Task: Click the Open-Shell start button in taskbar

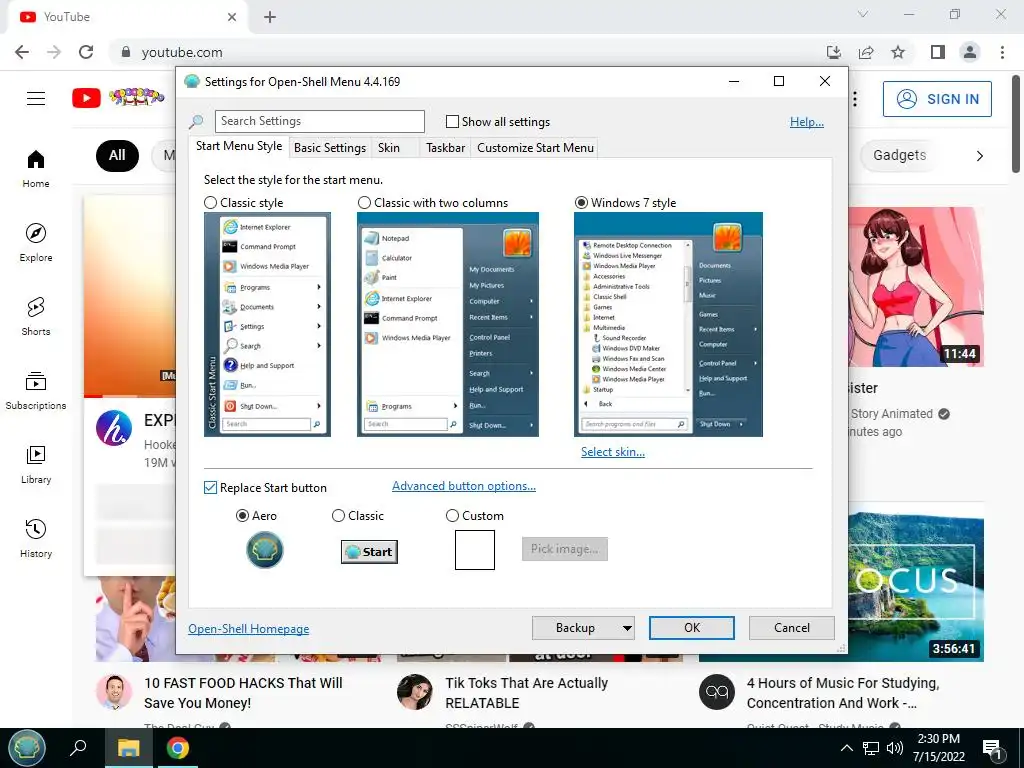Action: (x=27, y=747)
